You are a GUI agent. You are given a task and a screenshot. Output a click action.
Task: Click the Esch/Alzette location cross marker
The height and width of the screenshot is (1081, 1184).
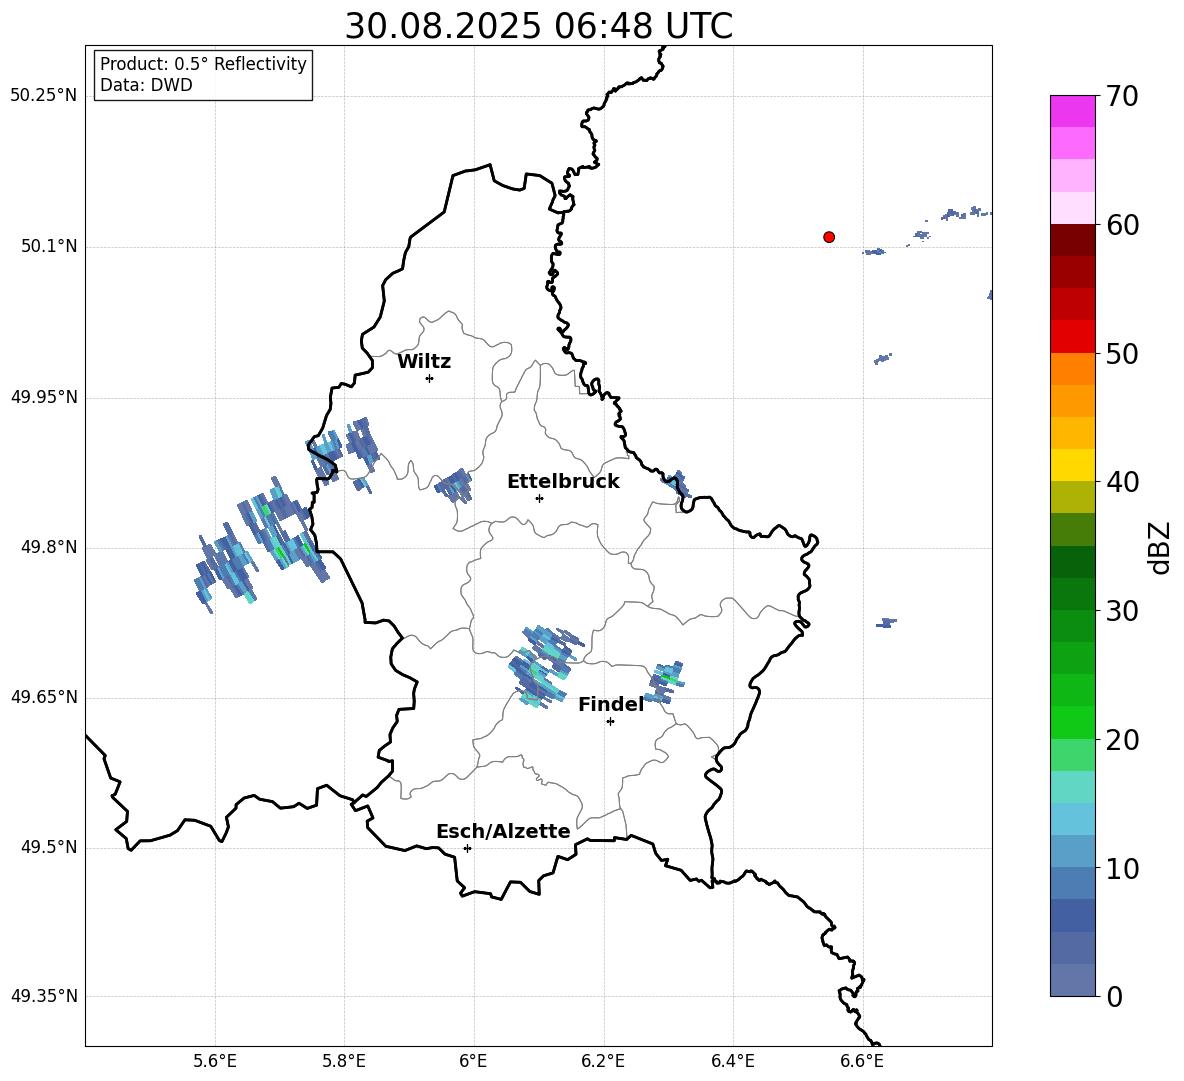(x=467, y=848)
